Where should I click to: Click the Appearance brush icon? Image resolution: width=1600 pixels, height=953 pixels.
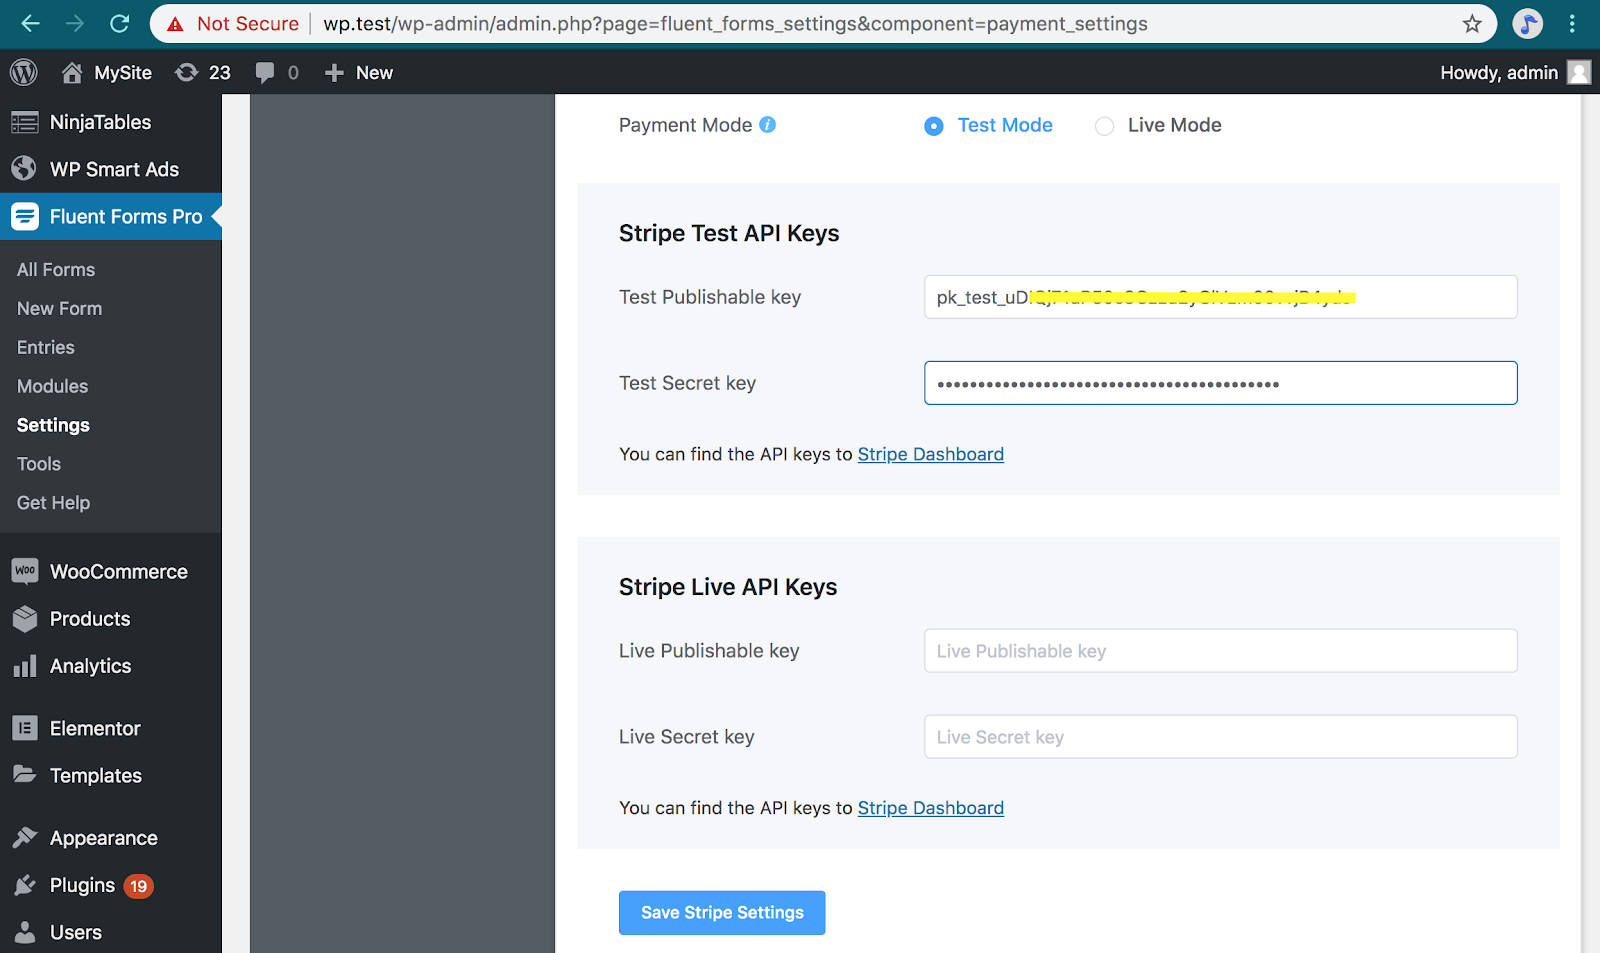[25, 837]
